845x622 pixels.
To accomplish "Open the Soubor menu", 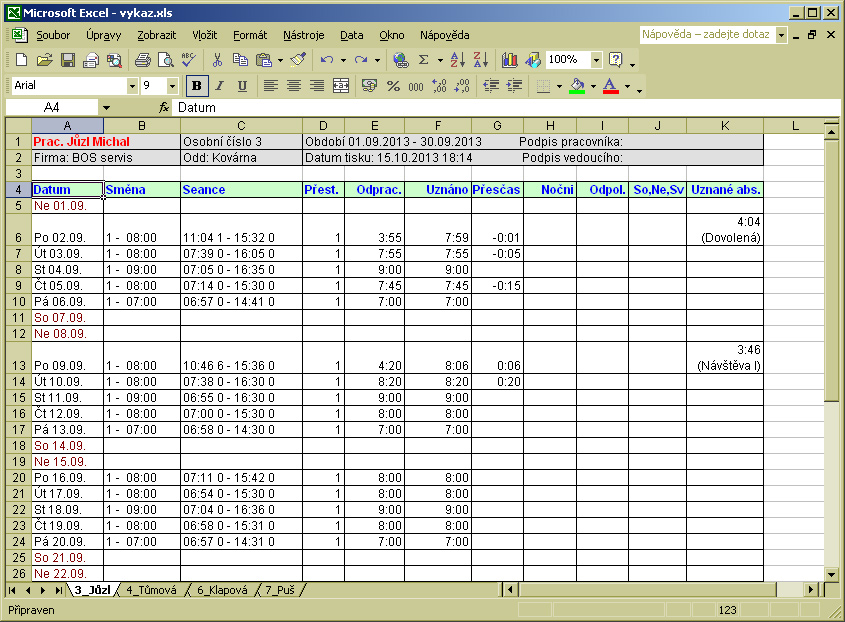I will click(53, 36).
